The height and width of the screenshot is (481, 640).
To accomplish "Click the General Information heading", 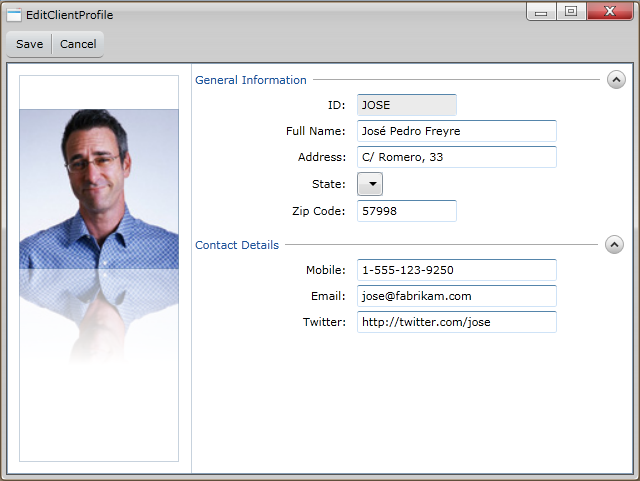I will [x=251, y=80].
